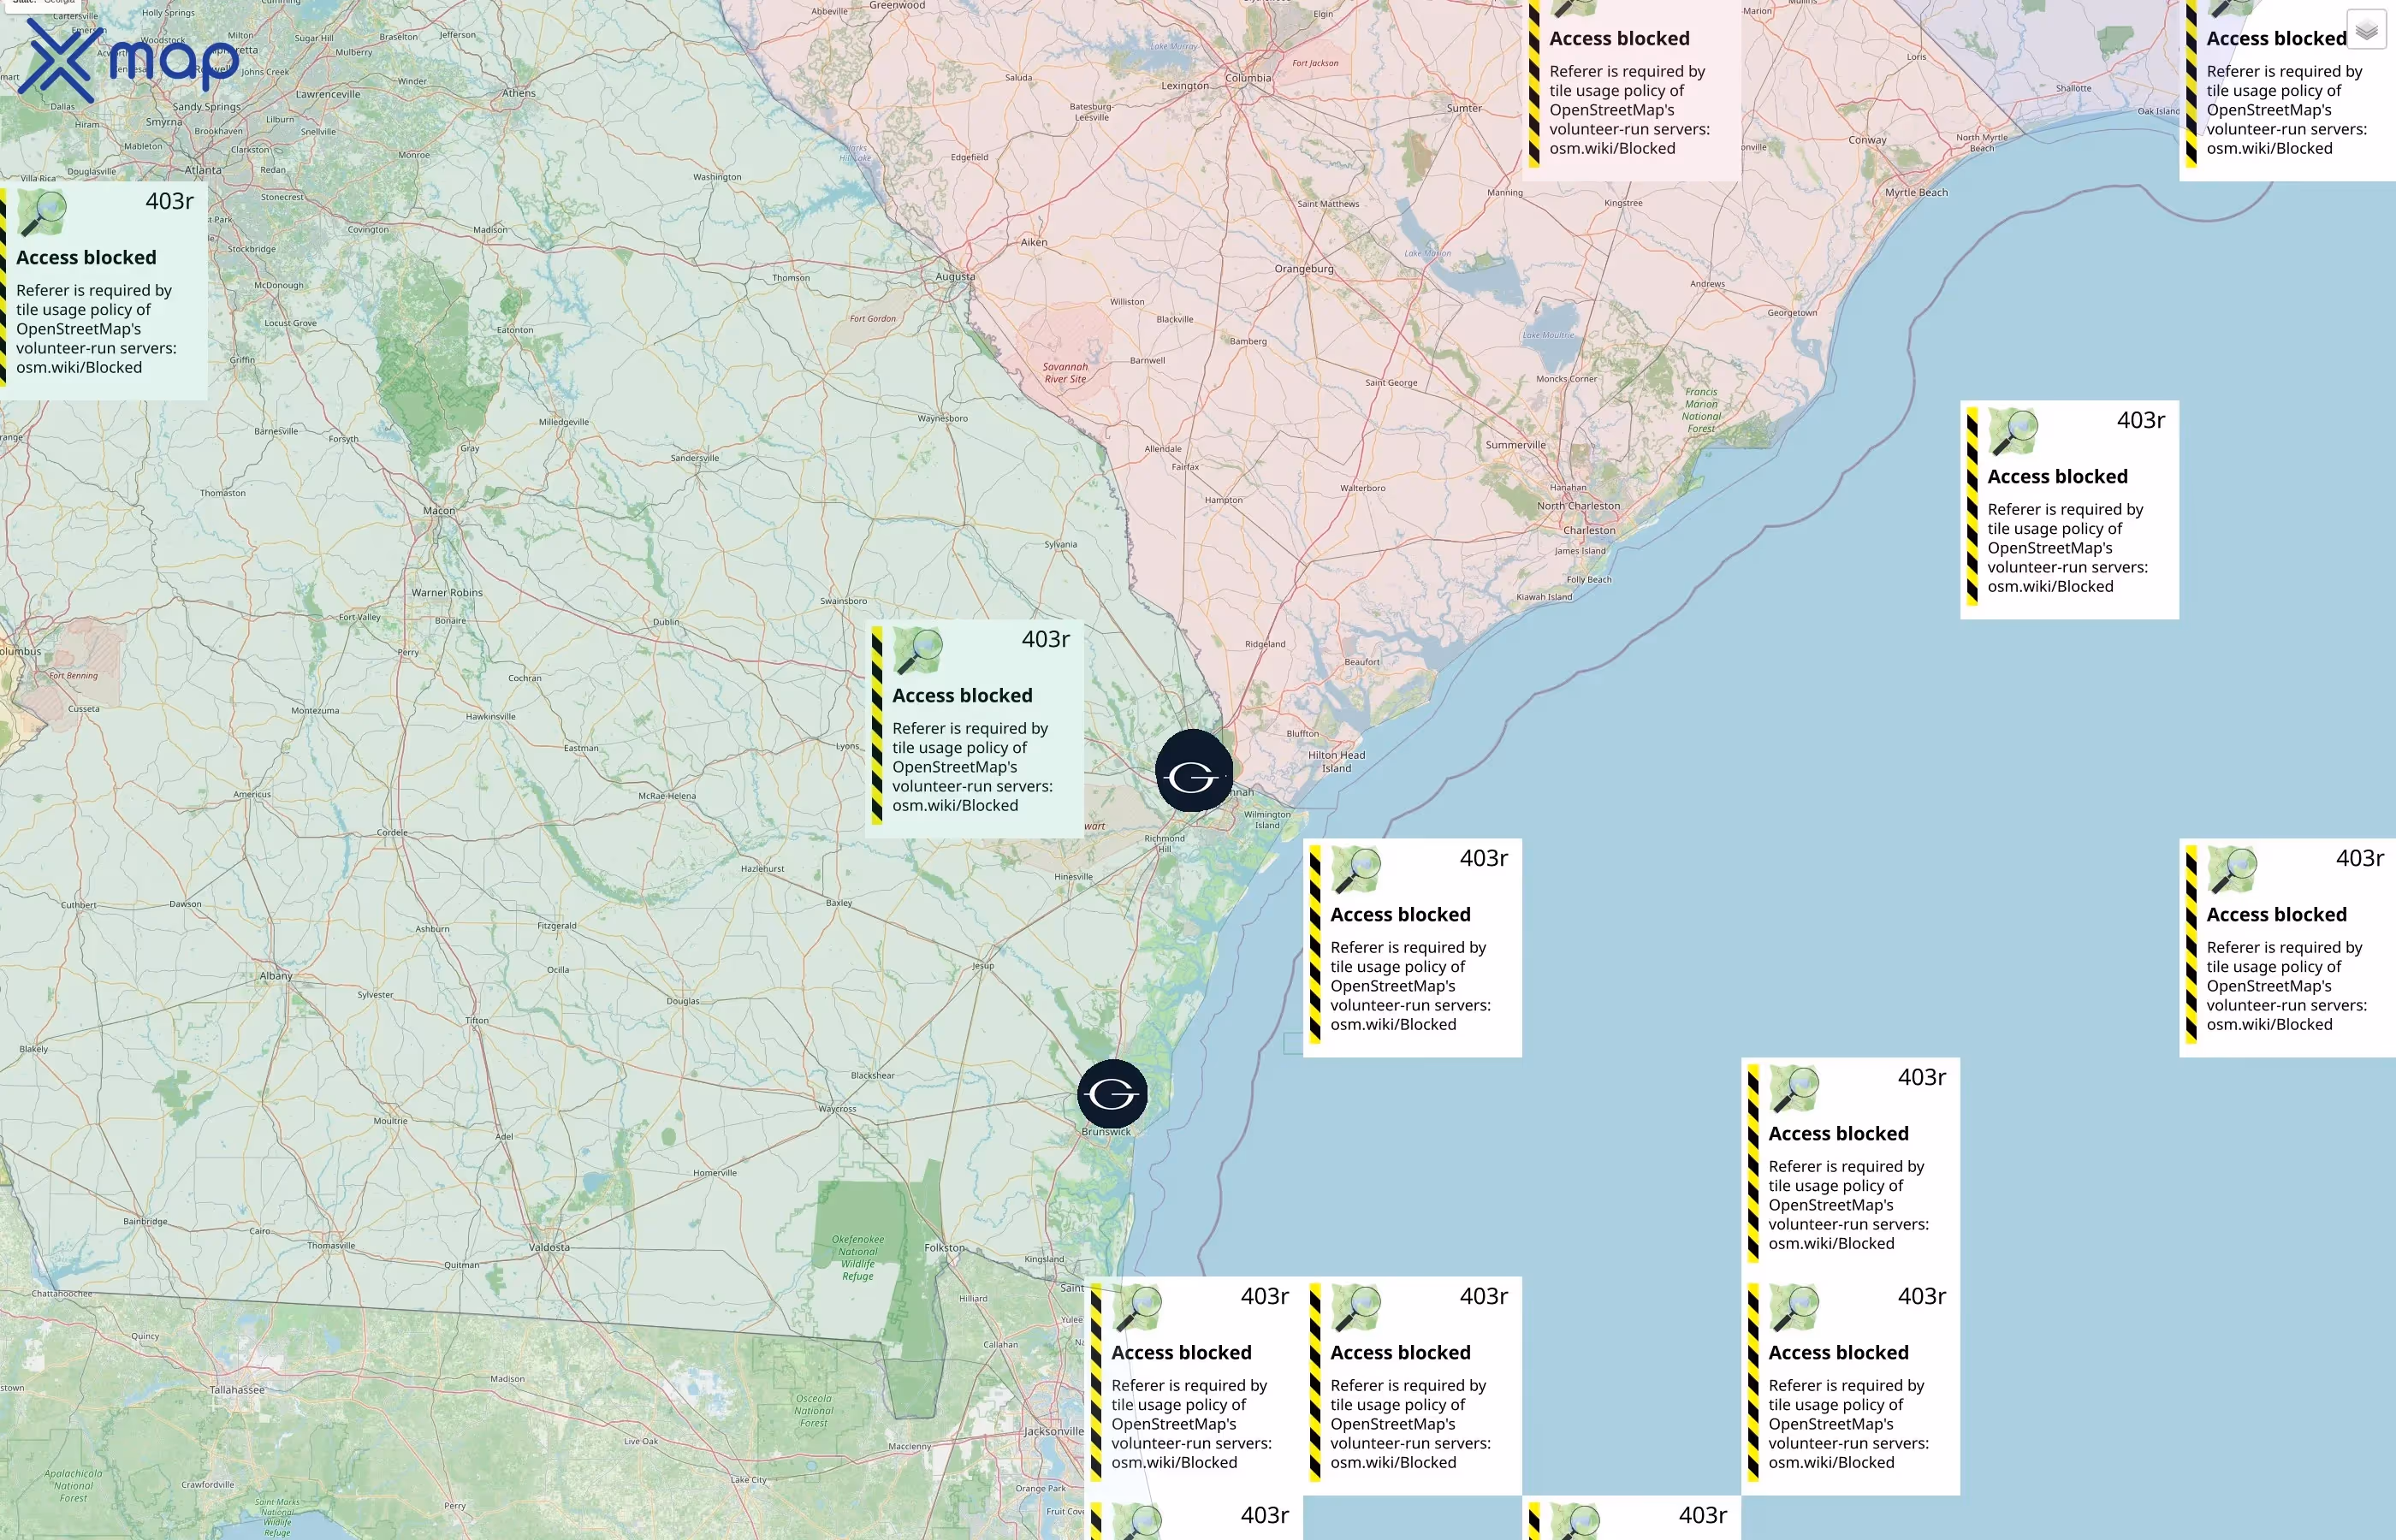Screen dimensions: 2396x1540
Task: Click the Apalachicola National Forest label
Action: (73, 1486)
